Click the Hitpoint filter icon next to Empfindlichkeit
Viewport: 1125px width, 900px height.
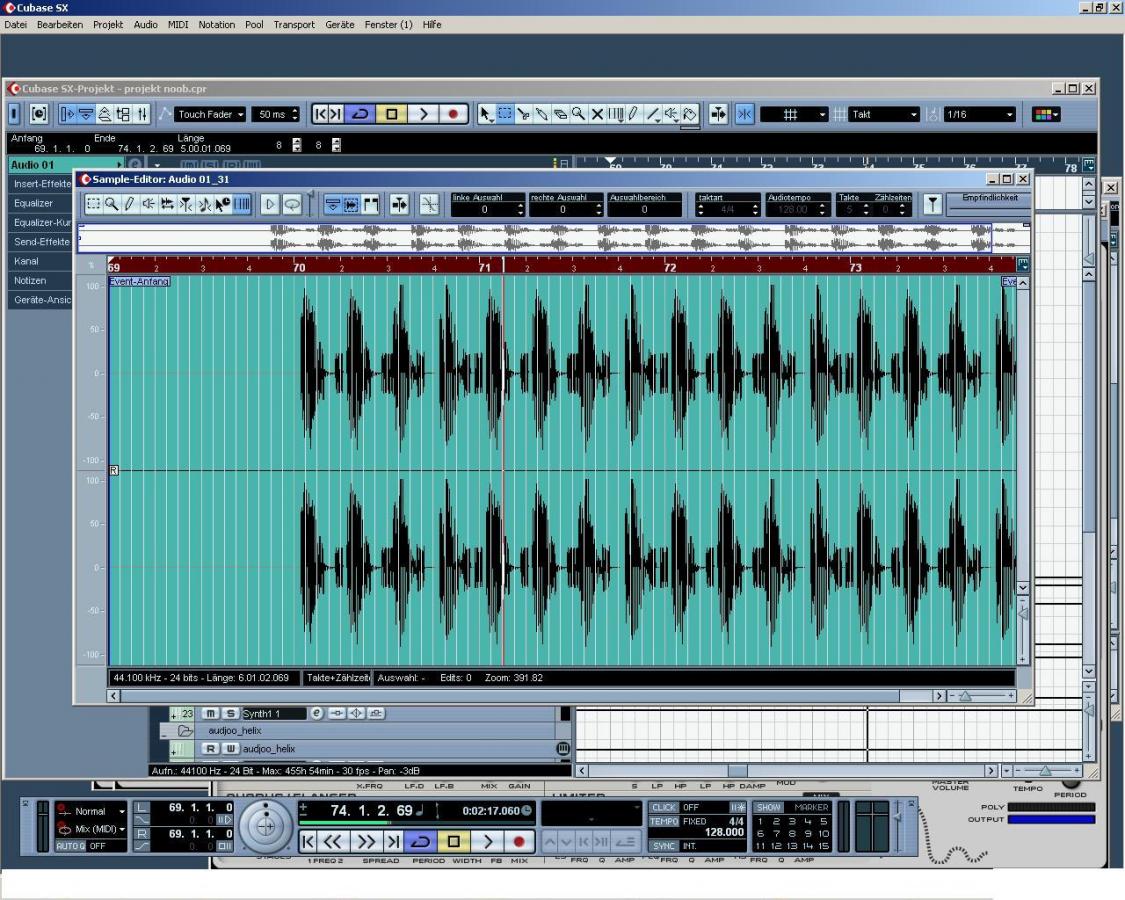[932, 205]
